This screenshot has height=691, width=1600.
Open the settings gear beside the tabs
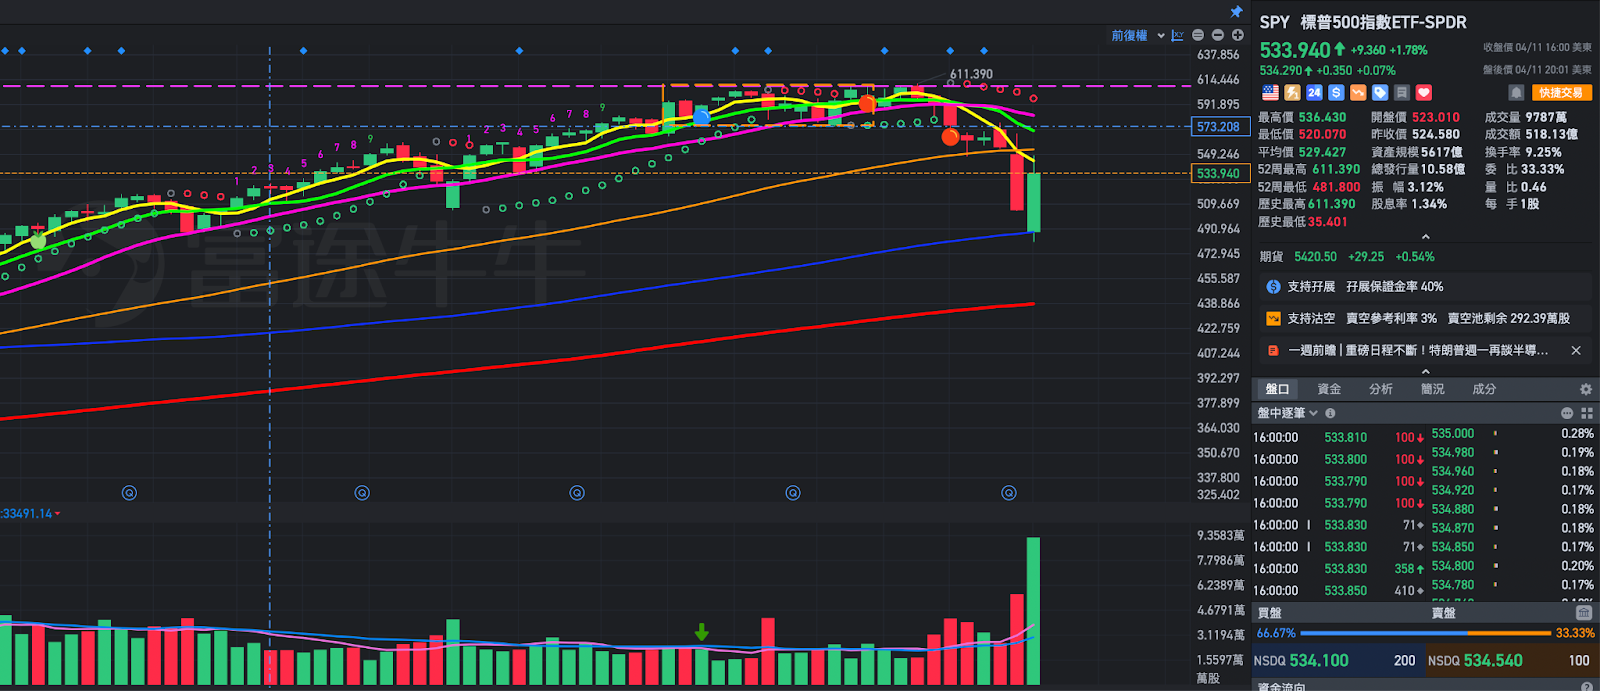click(x=1586, y=389)
